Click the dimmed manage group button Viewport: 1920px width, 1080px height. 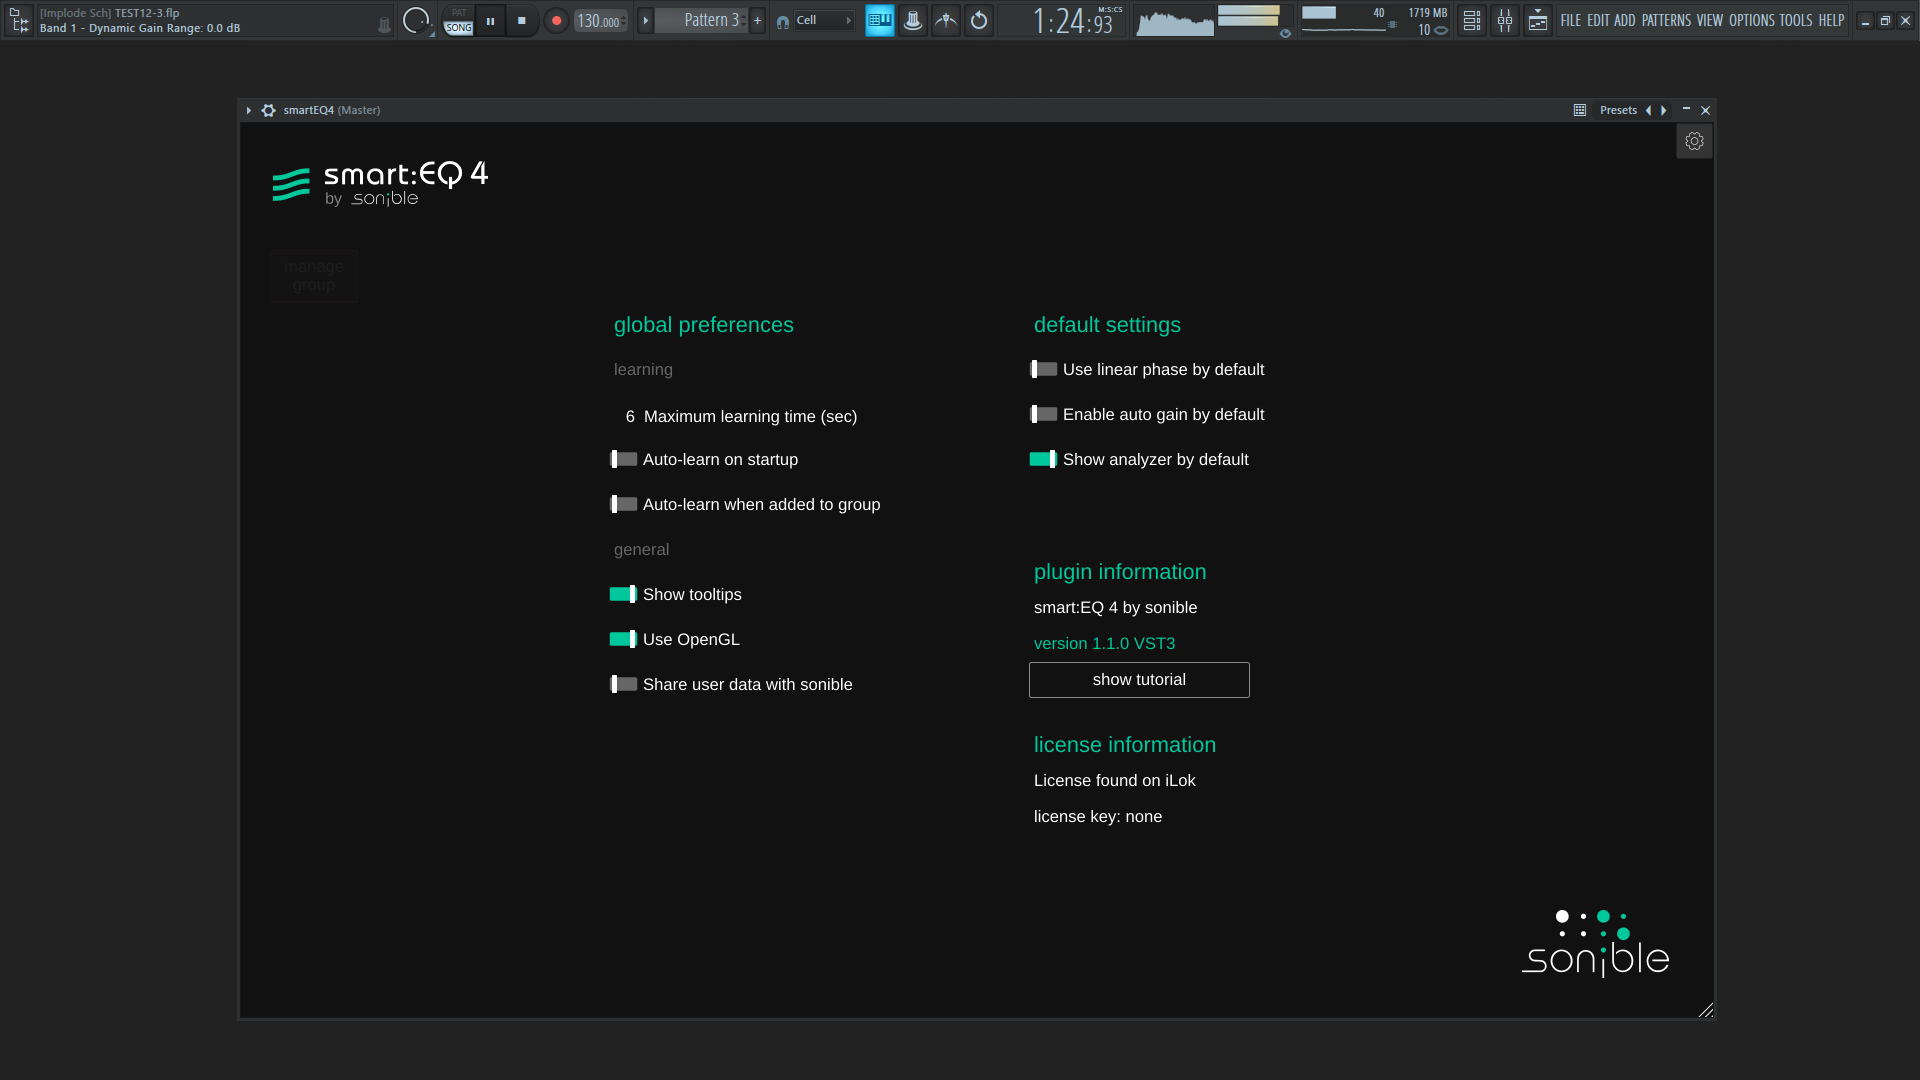(x=313, y=276)
